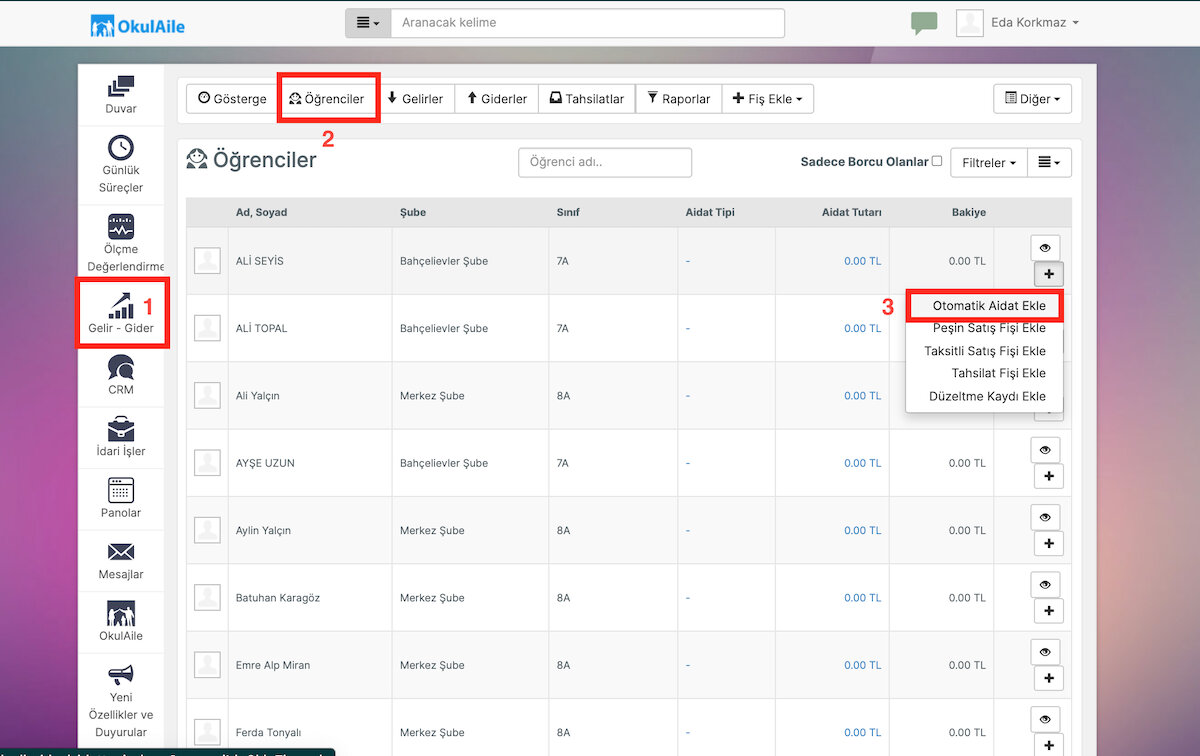Open the Giderler tab
The width and height of the screenshot is (1200, 756).
click(497, 99)
